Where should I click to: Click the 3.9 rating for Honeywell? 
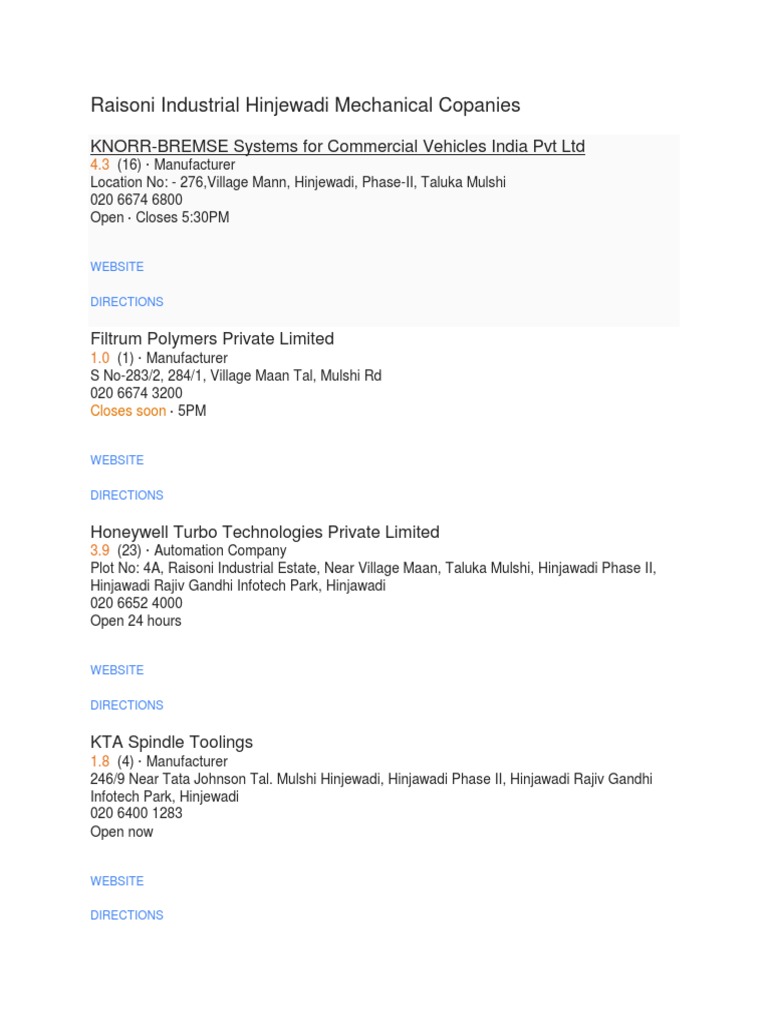point(100,551)
